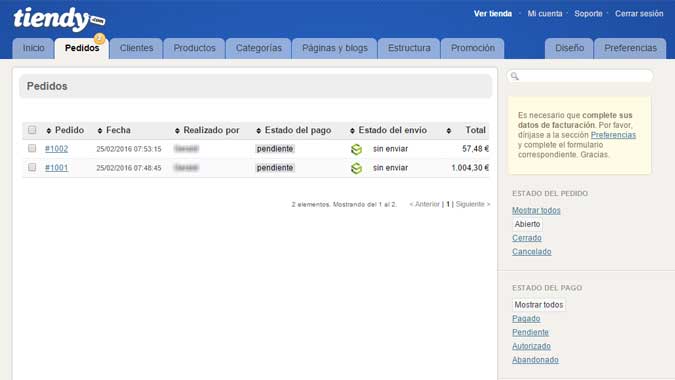Filter orders by Cancelado
The width and height of the screenshot is (675, 380).
(532, 252)
